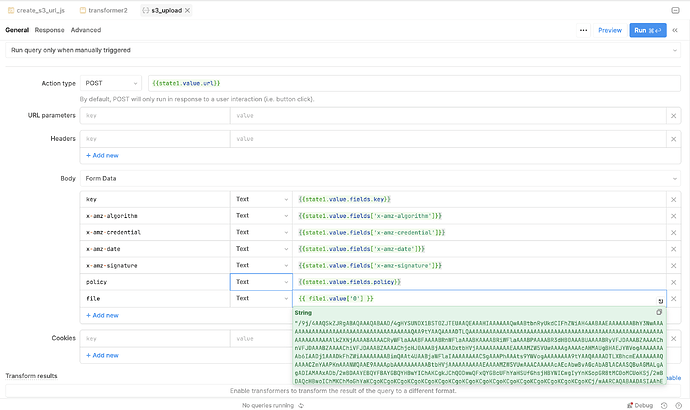Open the type dropdown for file row

(261, 298)
